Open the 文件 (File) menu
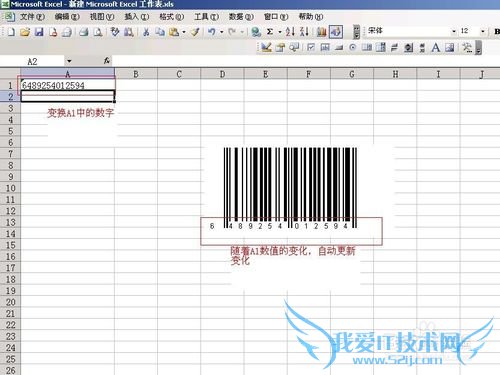The width and height of the screenshot is (500, 375). pyautogui.click(x=32, y=16)
